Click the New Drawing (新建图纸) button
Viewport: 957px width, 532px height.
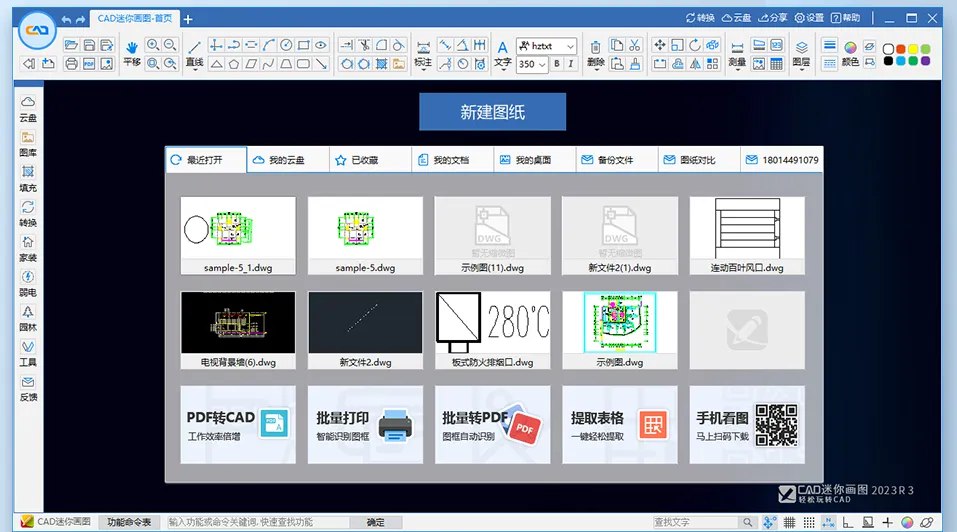pos(492,113)
